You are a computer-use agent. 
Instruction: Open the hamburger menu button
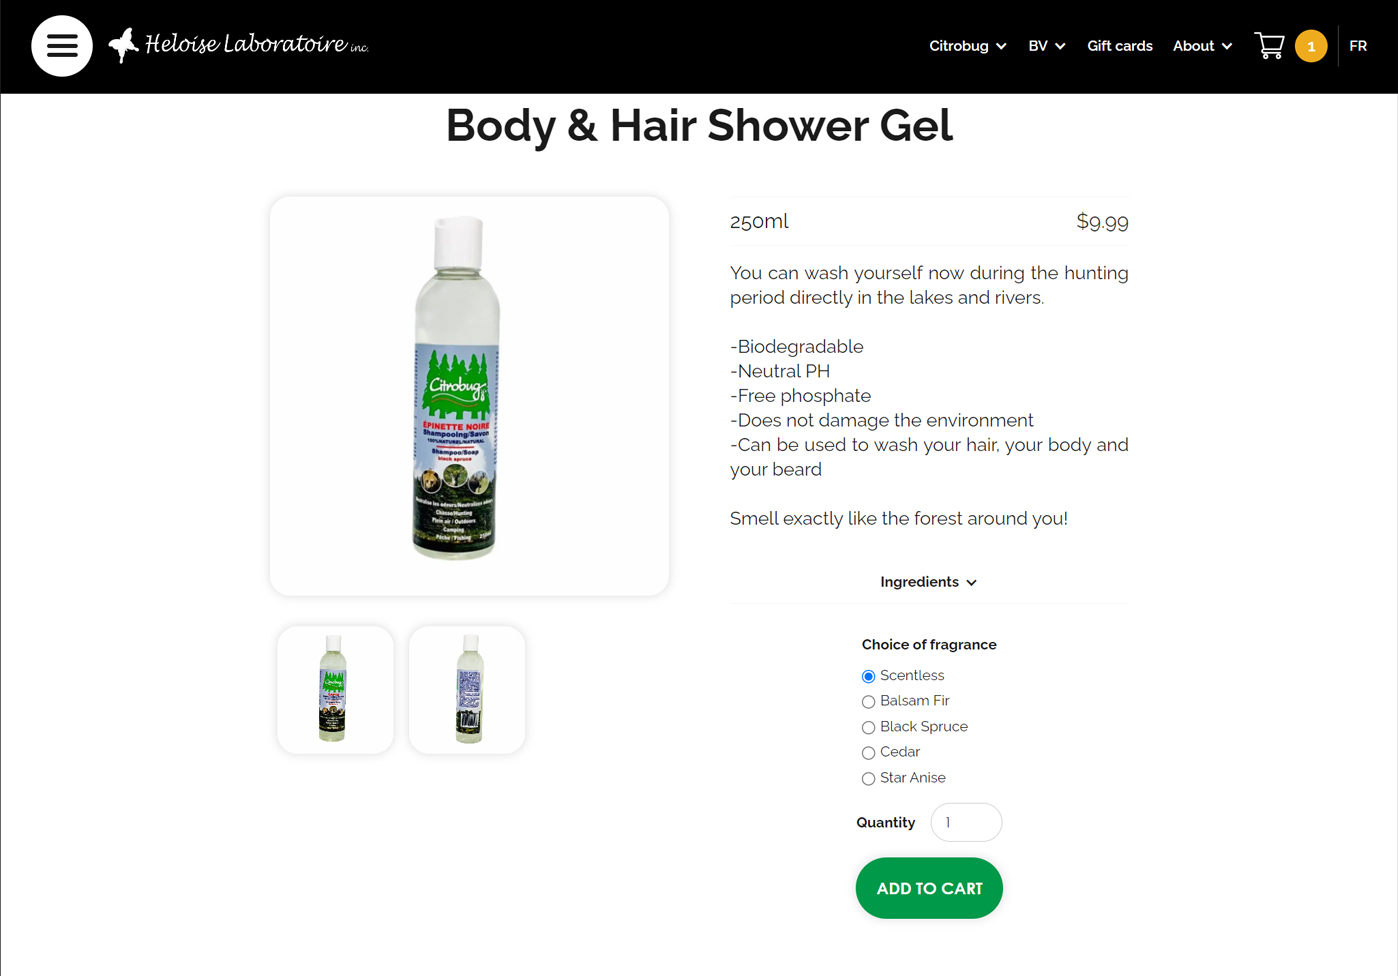62,46
